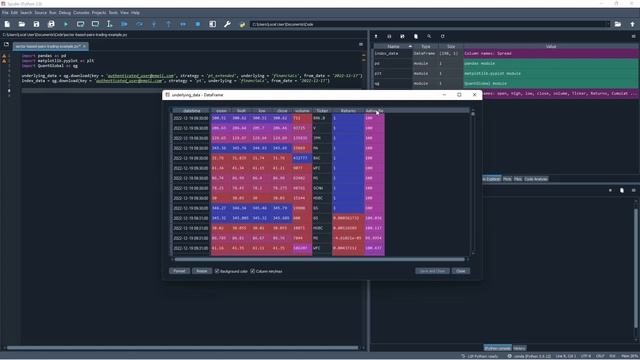Screen dimensions: 640x360
Task: Run selection or current line
Action: click(109, 24)
